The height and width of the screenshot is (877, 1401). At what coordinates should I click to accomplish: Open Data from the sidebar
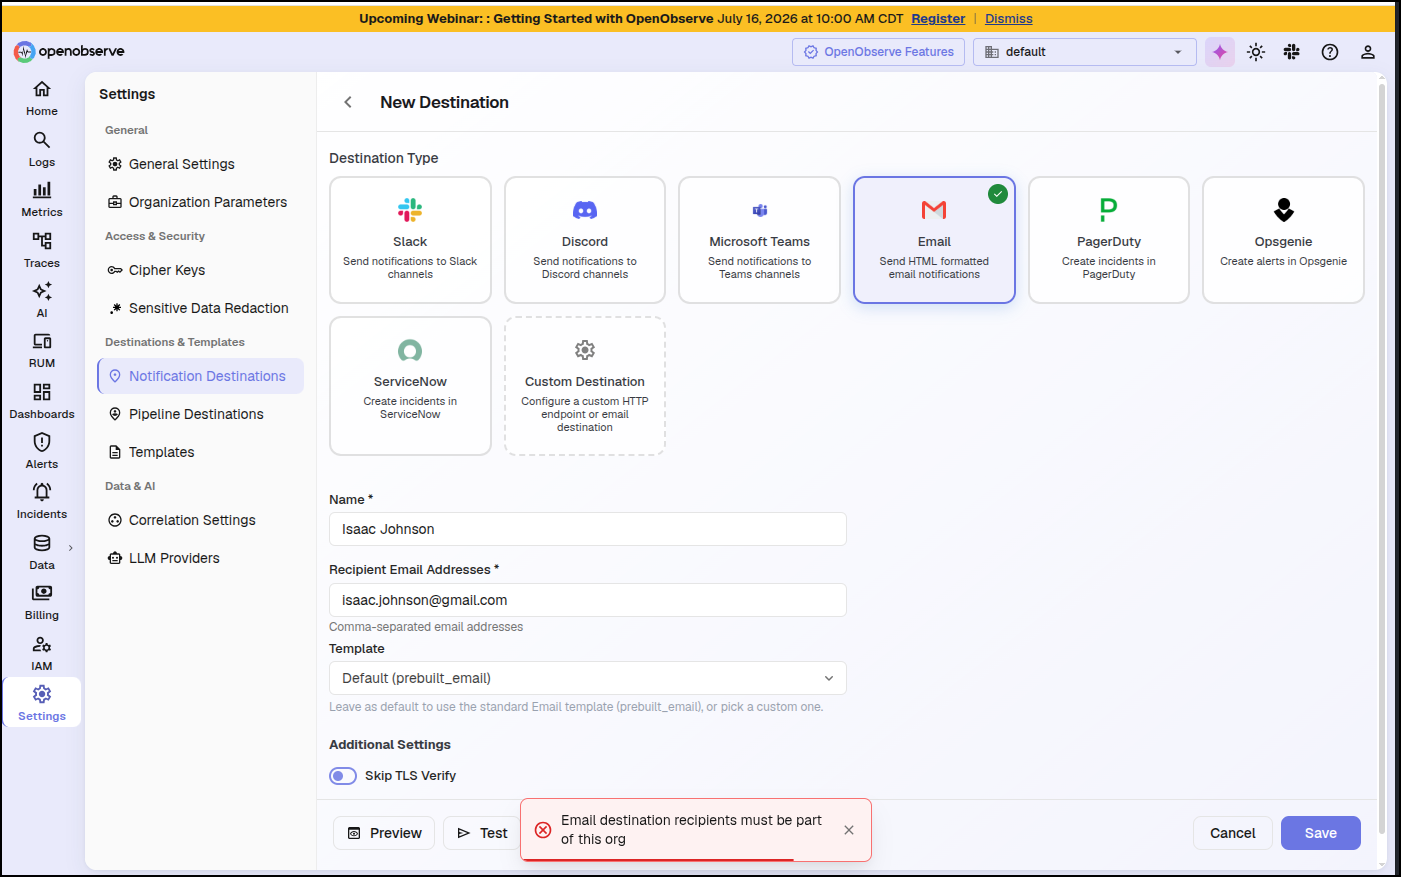[x=42, y=552]
